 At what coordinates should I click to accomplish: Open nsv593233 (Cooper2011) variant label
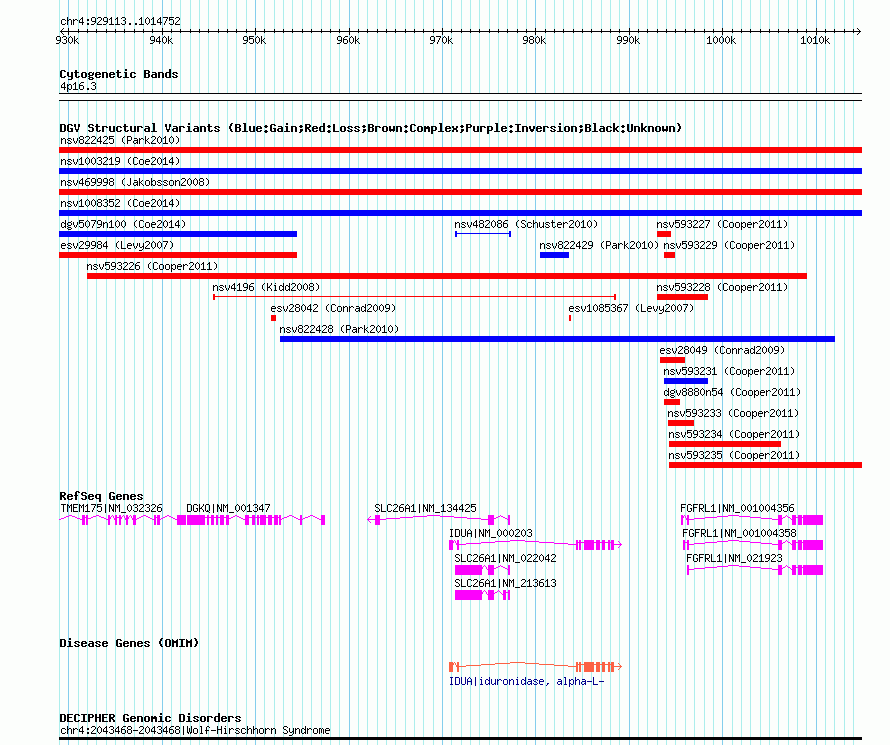pyautogui.click(x=733, y=413)
